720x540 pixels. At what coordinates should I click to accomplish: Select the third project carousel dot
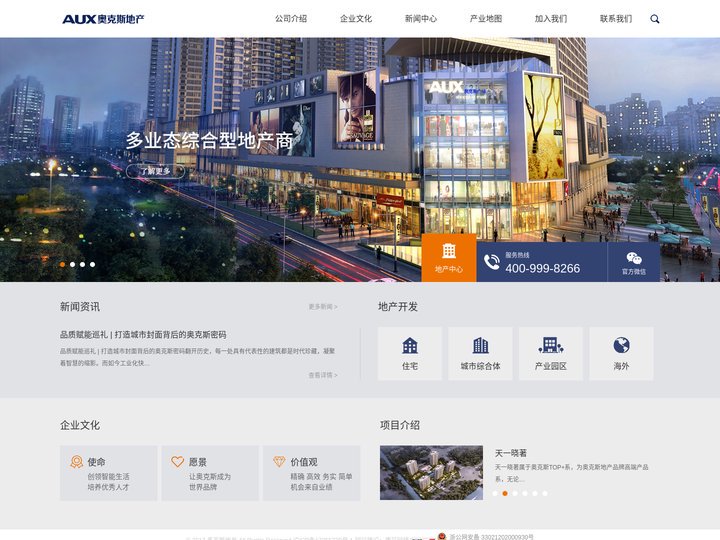coord(515,493)
